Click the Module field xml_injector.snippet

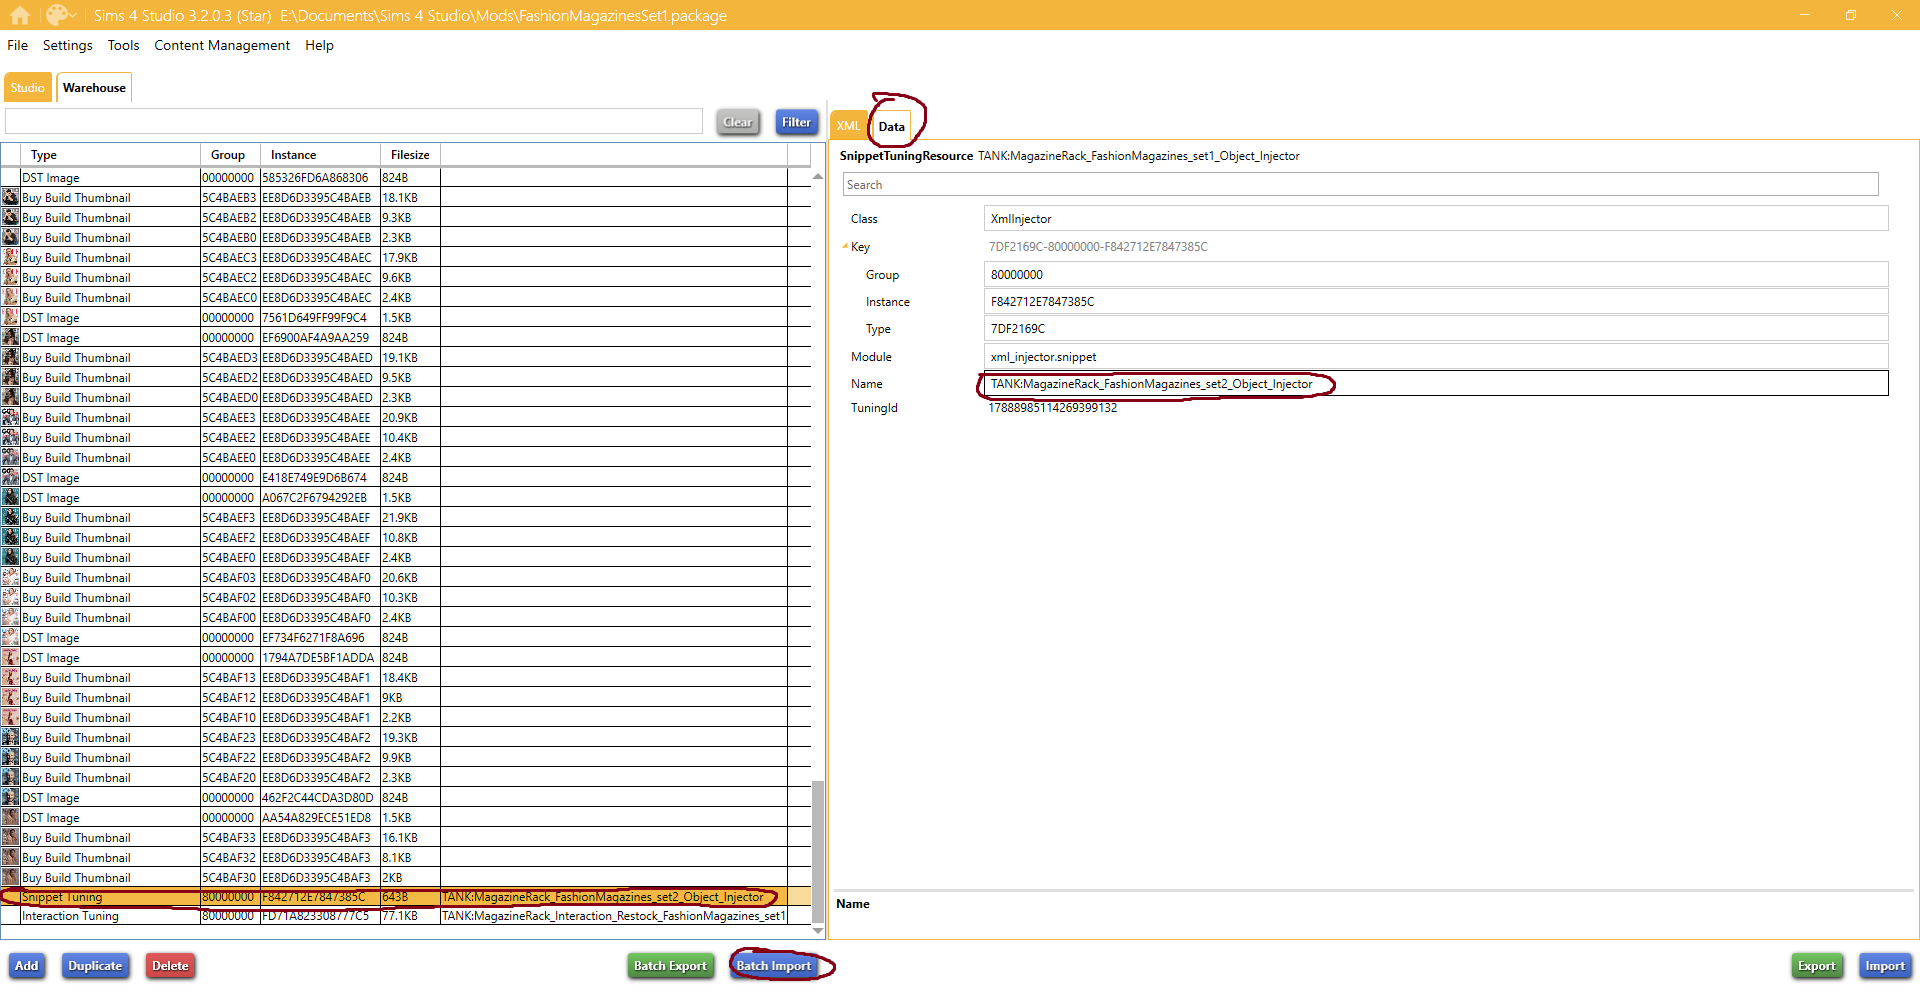(1436, 357)
